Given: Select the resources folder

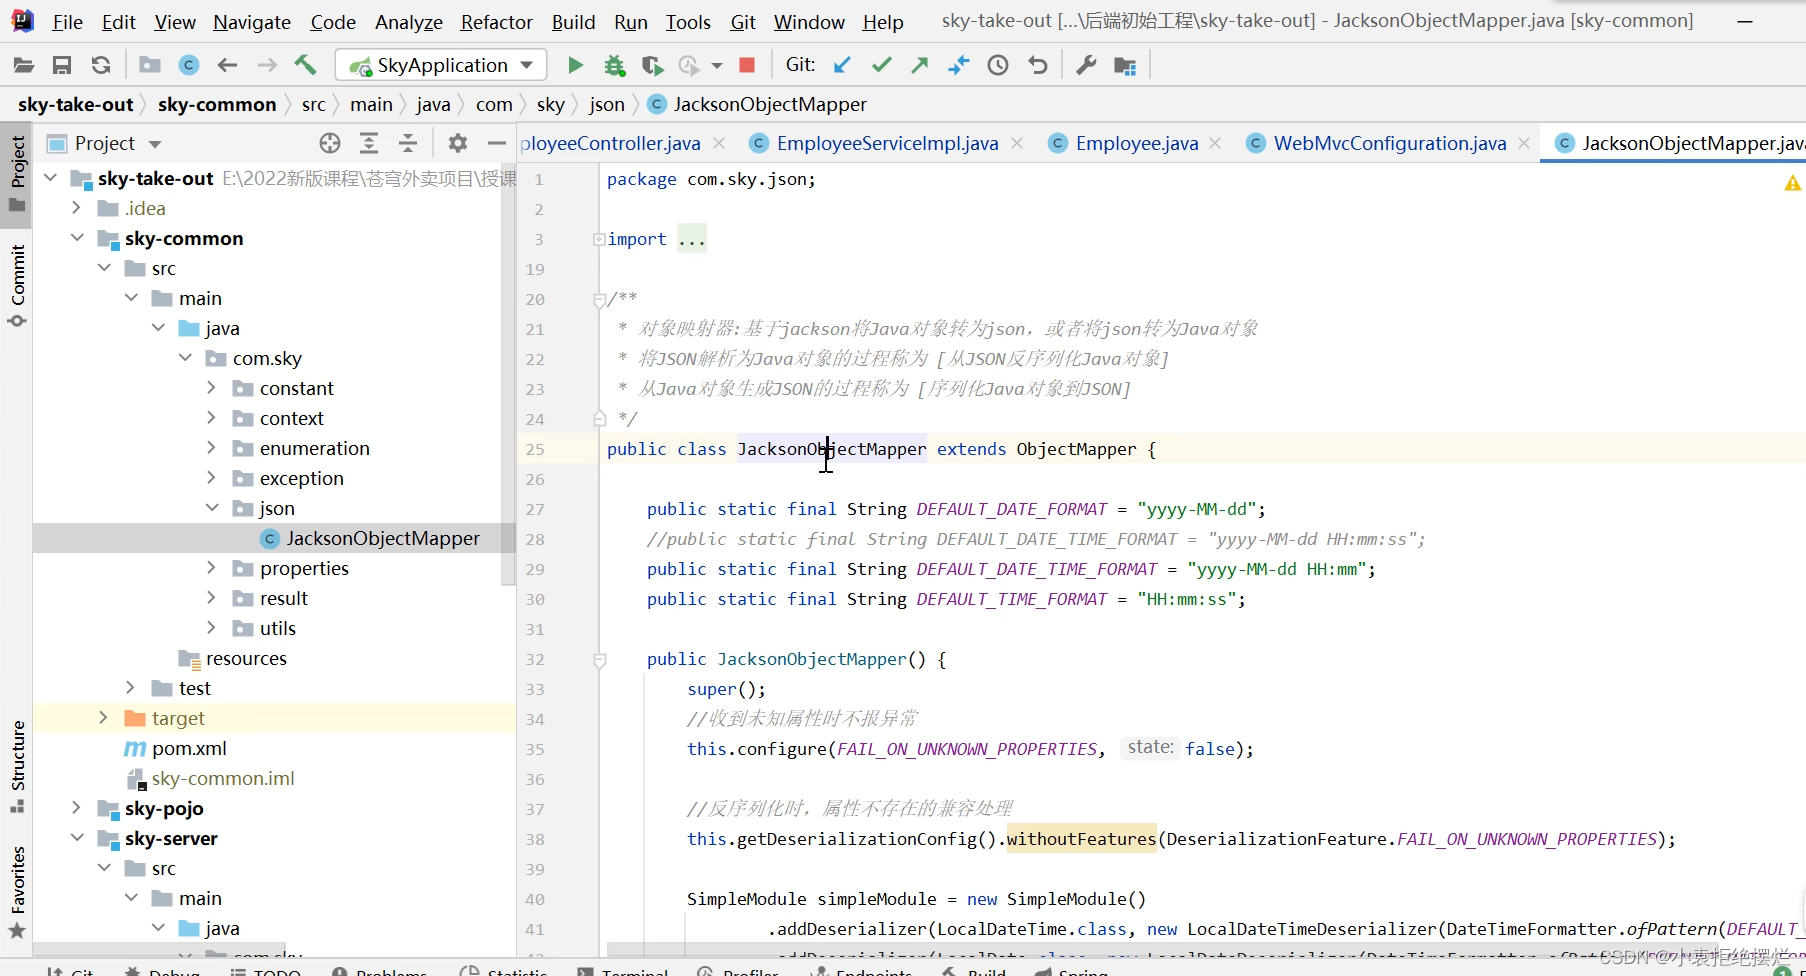Looking at the screenshot, I should pyautogui.click(x=246, y=658).
